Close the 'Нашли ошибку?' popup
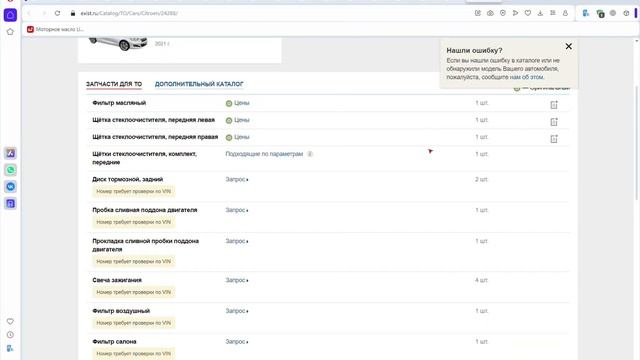The height and width of the screenshot is (360, 640). 569,47
